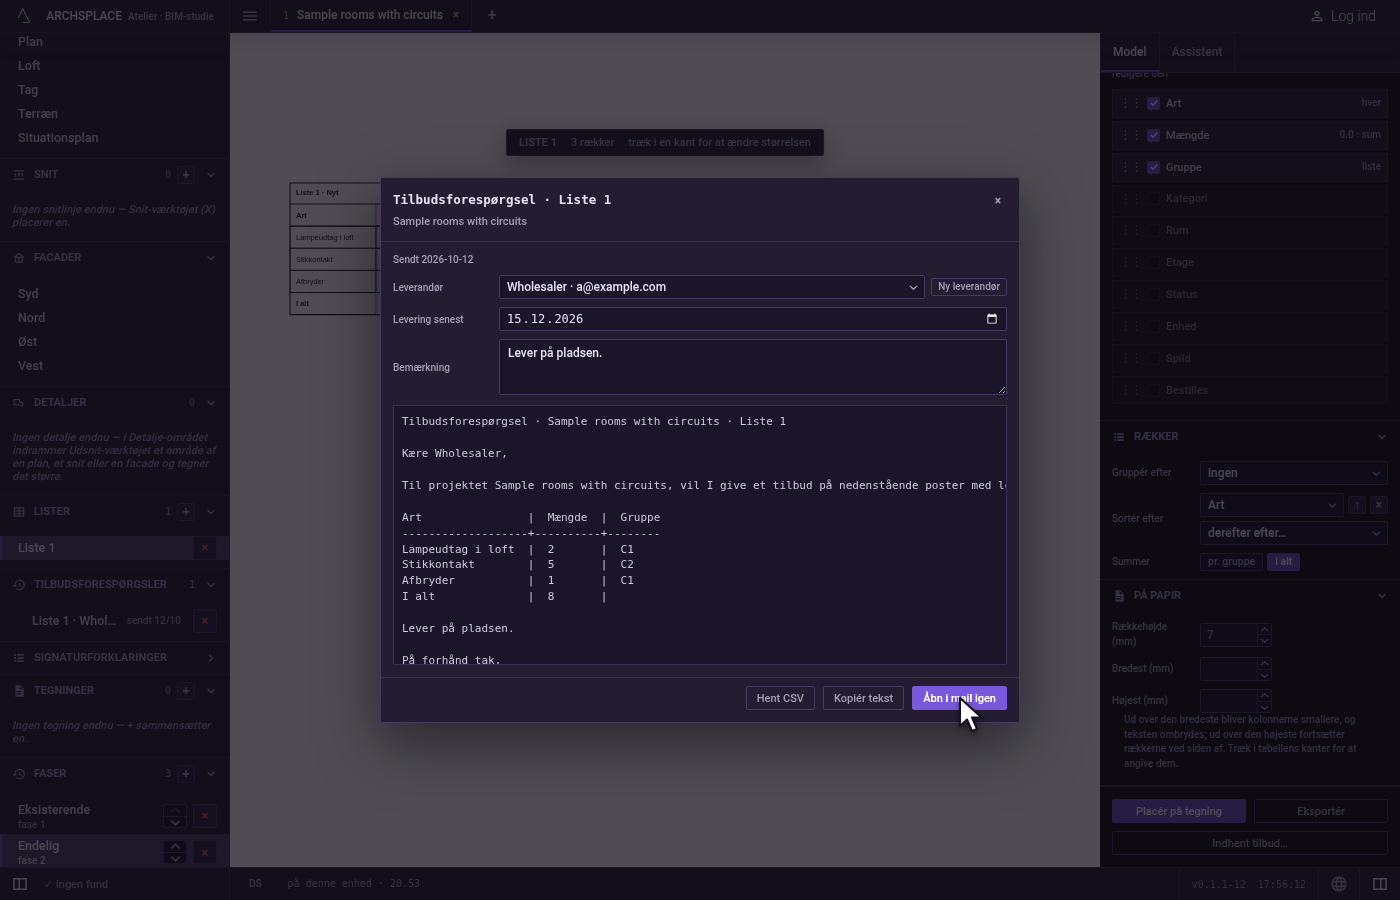1400x900 pixels.
Task: Uncheck the Gruppe column checkbox
Action: (1154, 167)
